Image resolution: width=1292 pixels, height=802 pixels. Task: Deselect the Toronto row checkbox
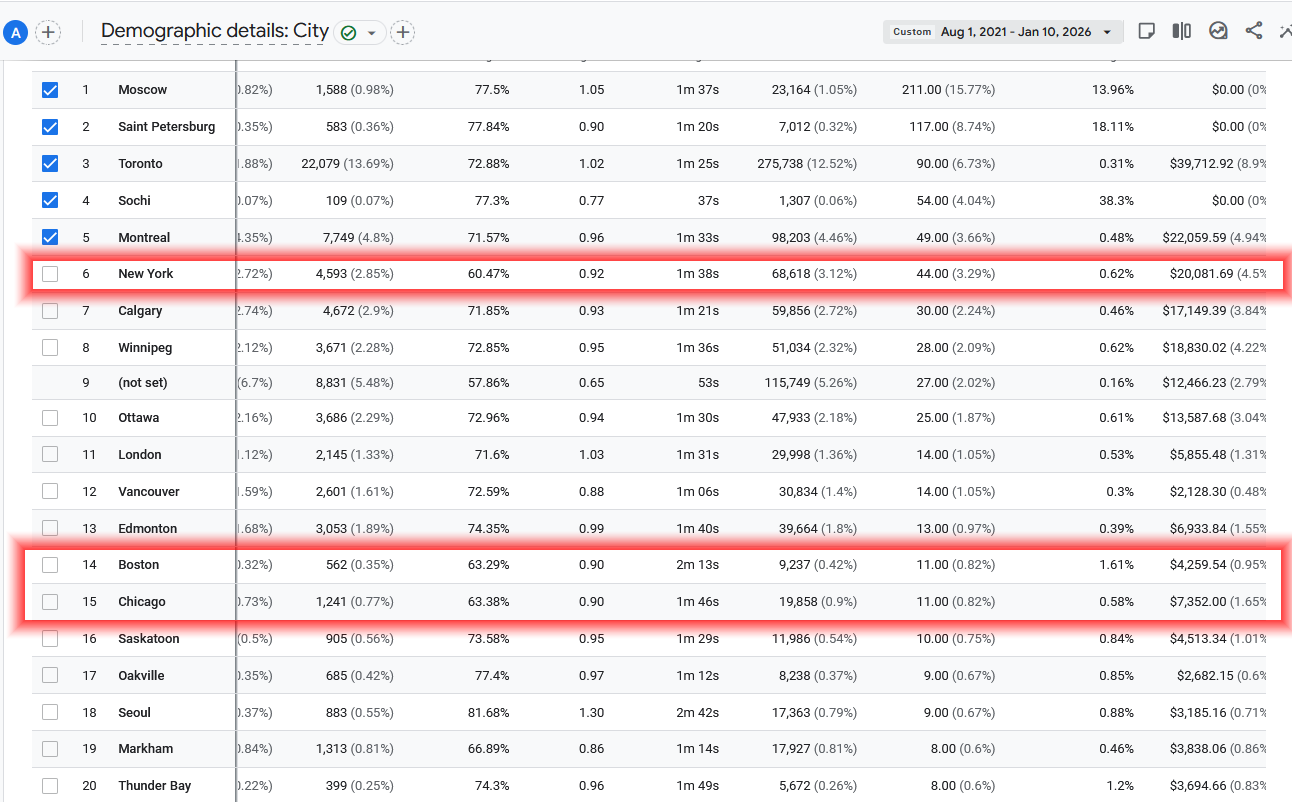(50, 164)
